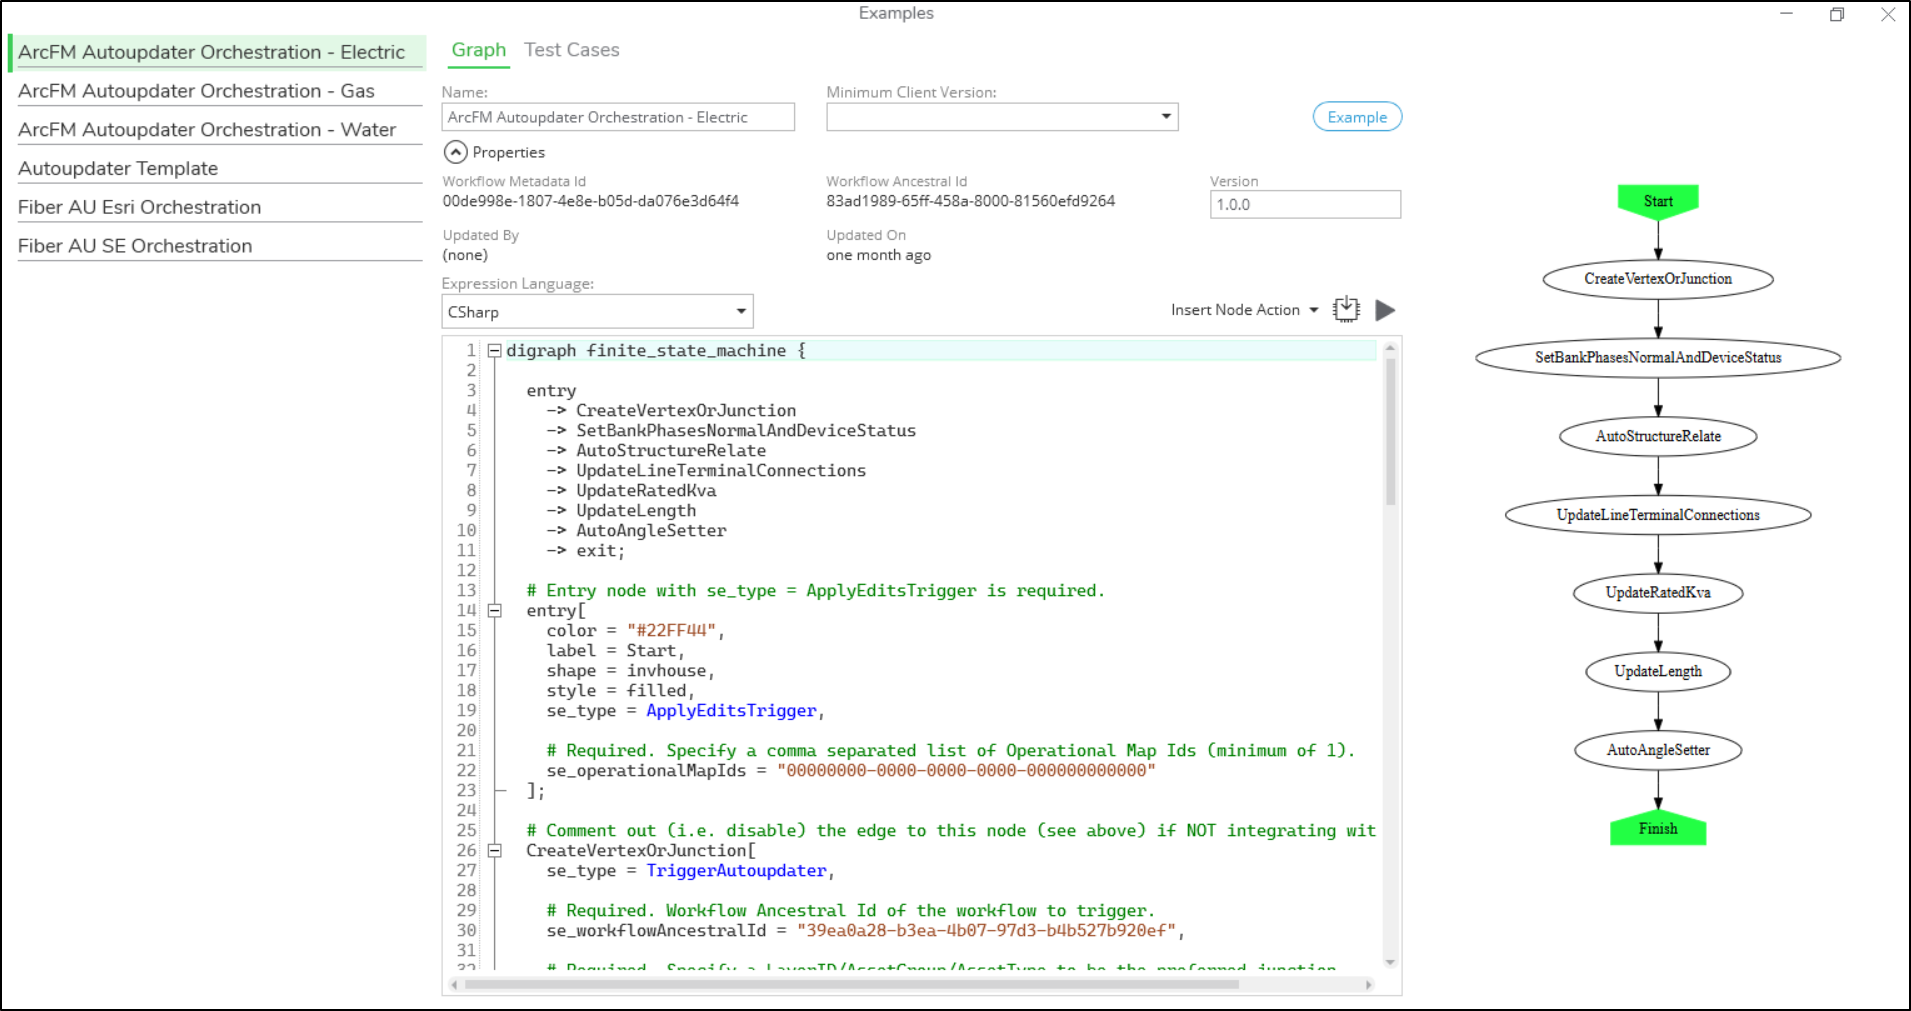Screen dimensions: 1911x1011
Task: Click the Start node in graph
Action: (1658, 202)
